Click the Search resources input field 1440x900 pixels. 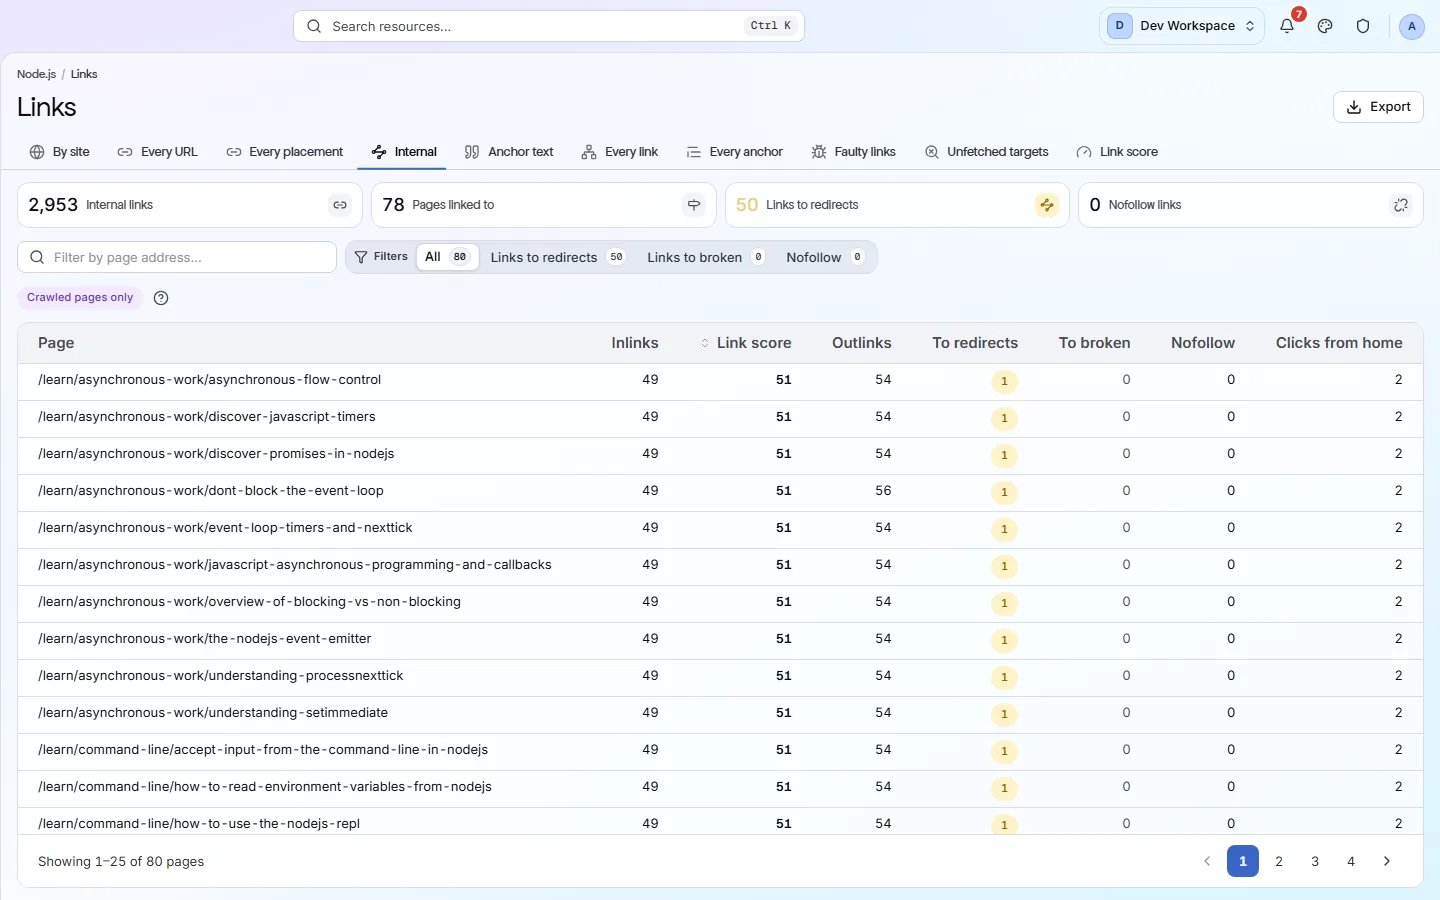coord(548,26)
